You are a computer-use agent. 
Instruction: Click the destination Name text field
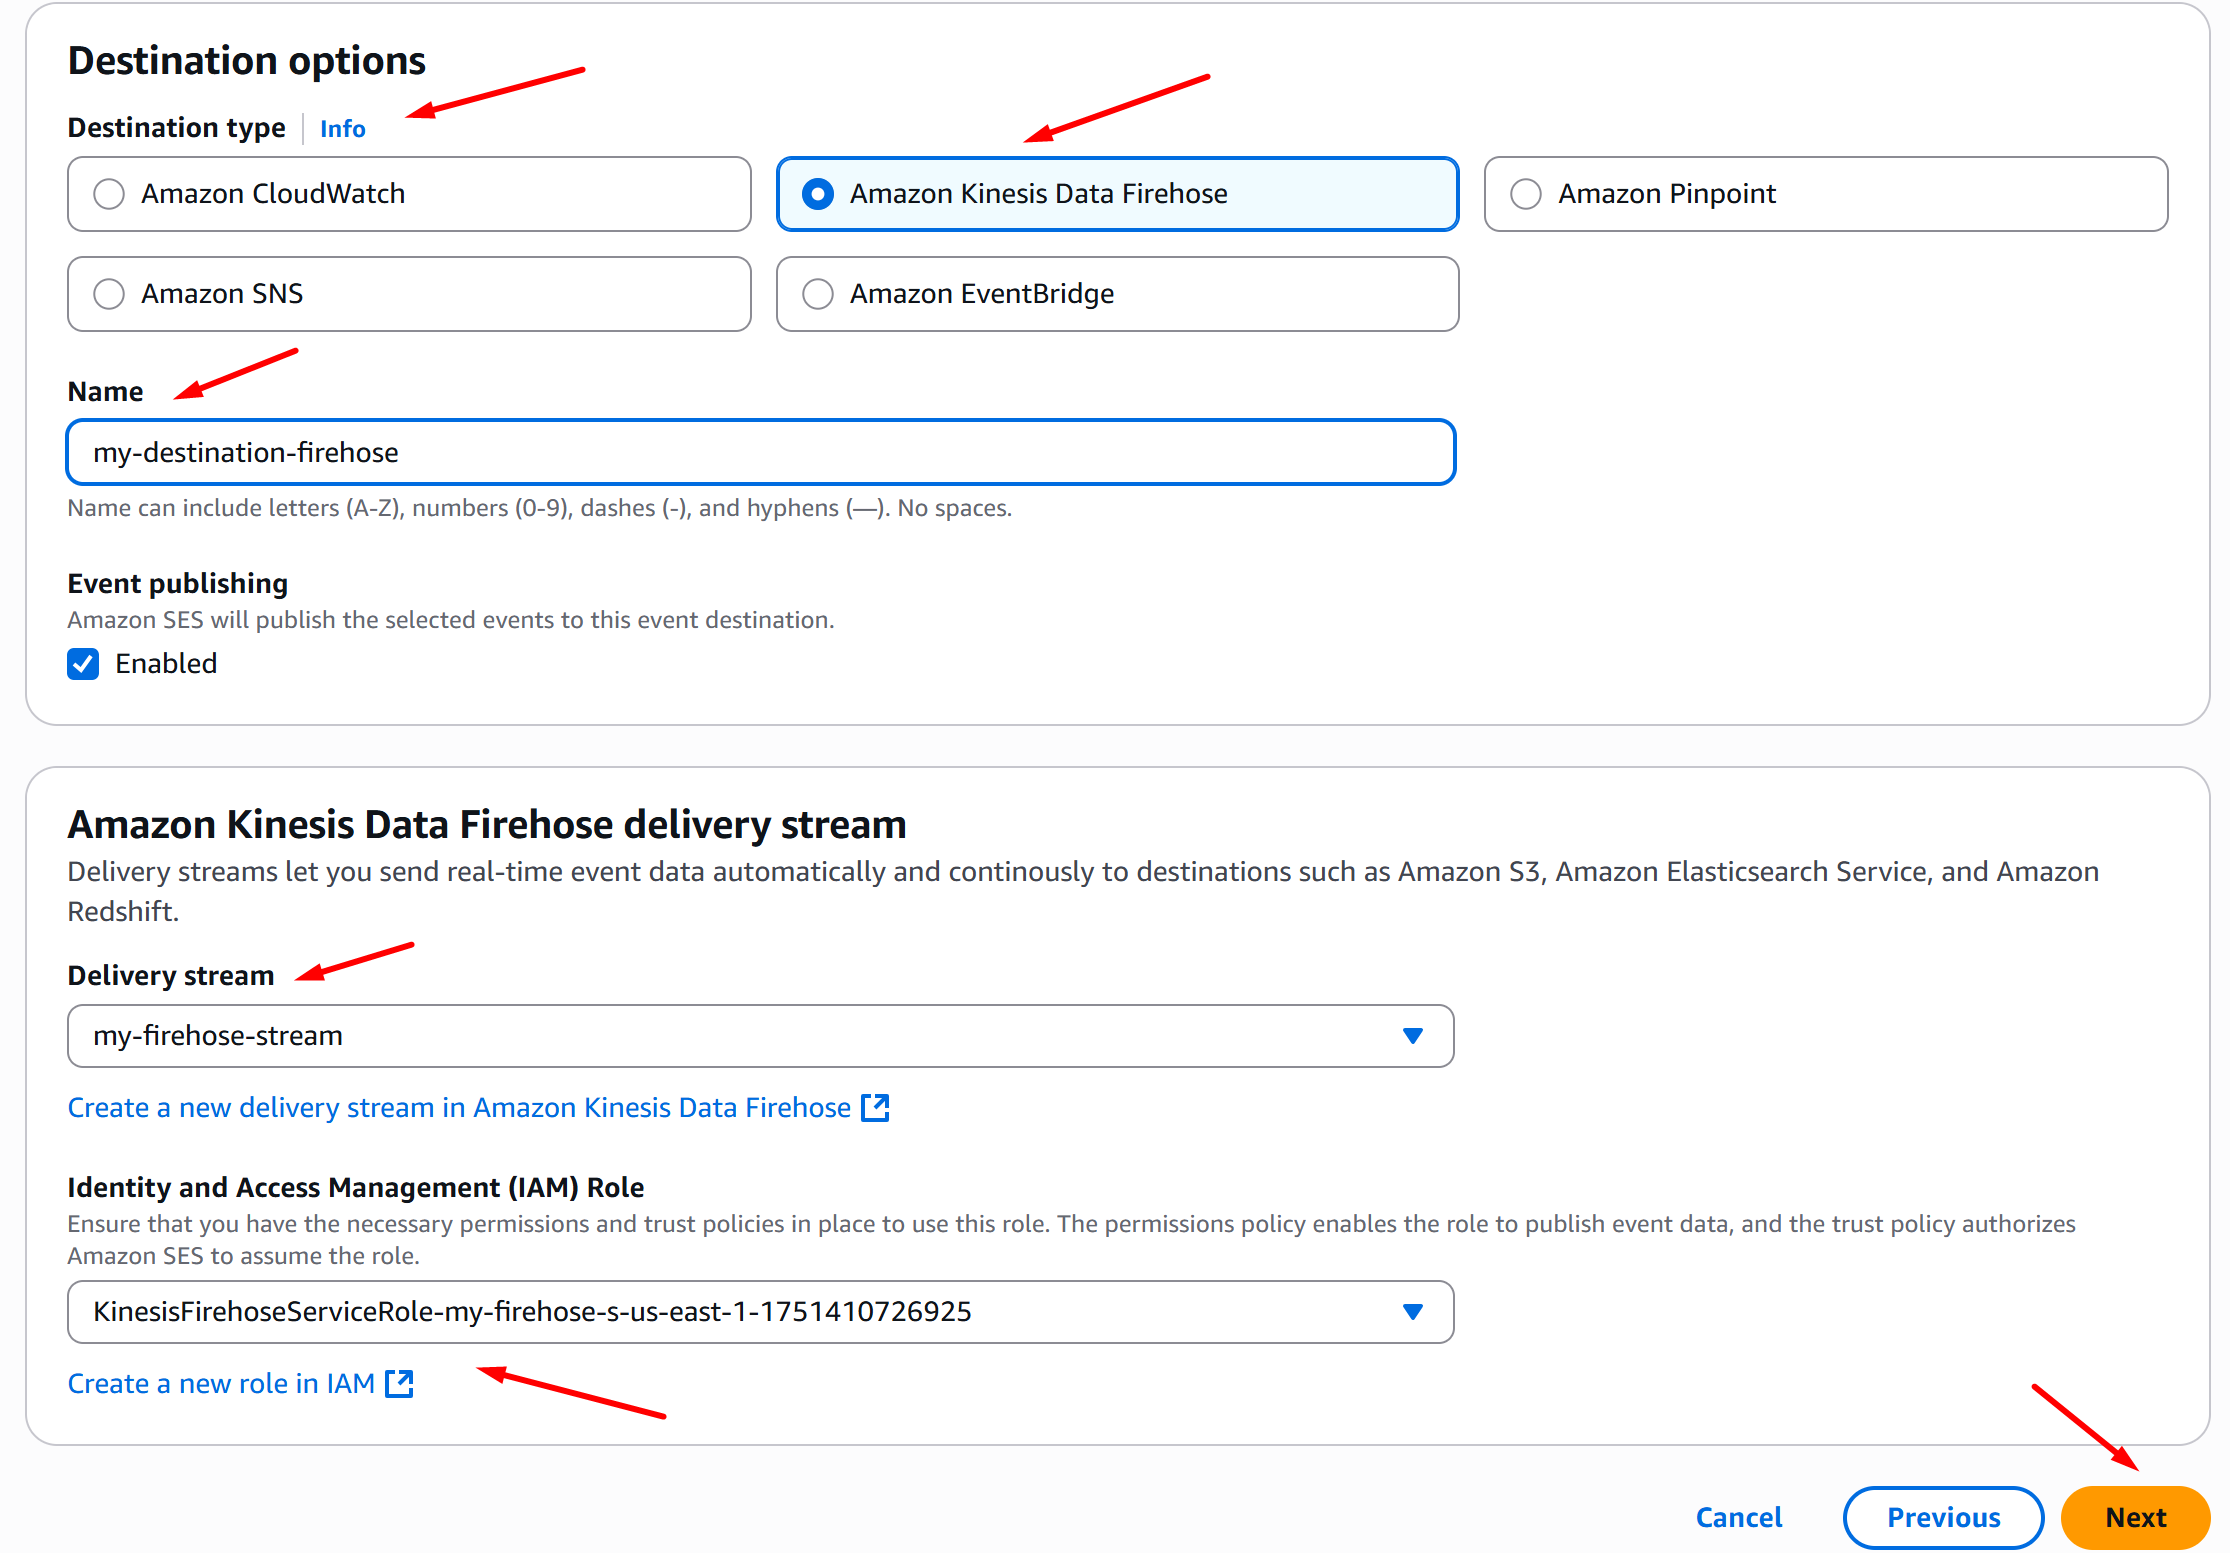760,453
